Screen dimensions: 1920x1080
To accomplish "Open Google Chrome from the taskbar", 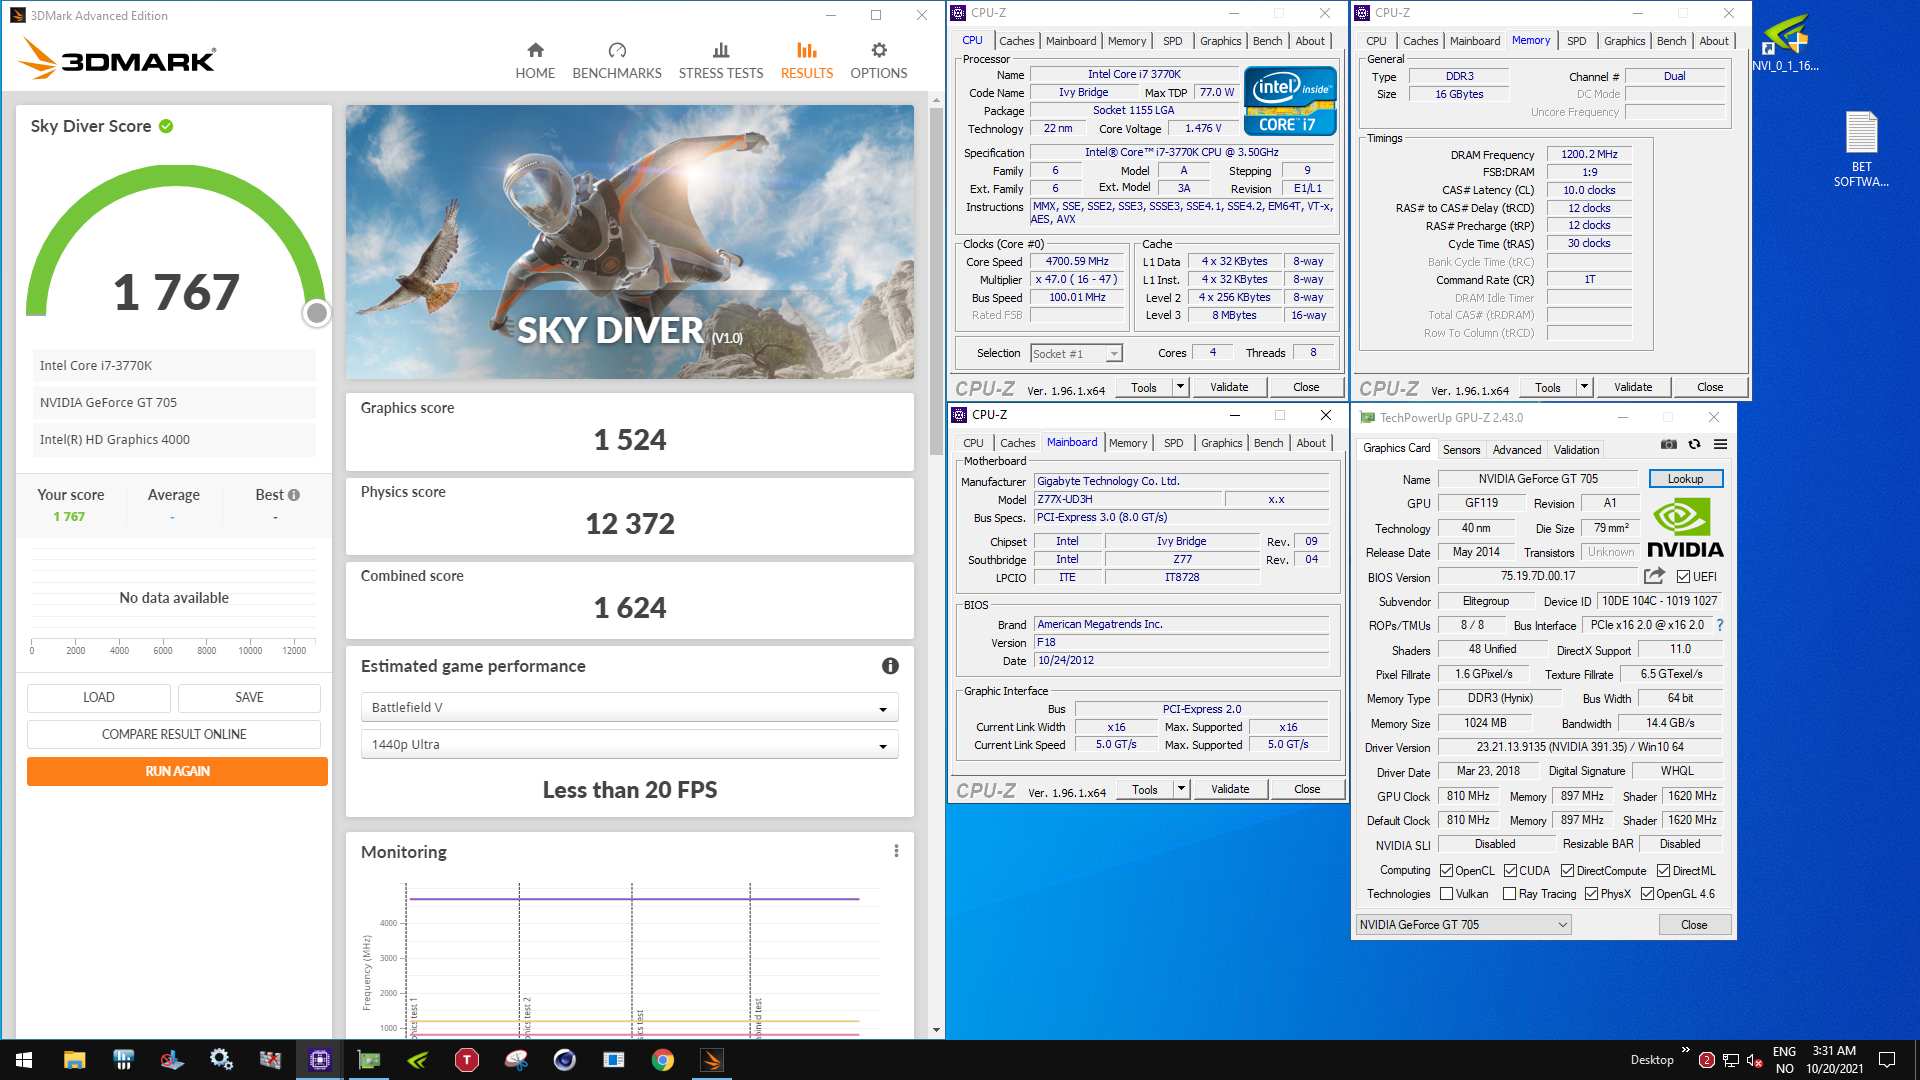I will pyautogui.click(x=663, y=1060).
